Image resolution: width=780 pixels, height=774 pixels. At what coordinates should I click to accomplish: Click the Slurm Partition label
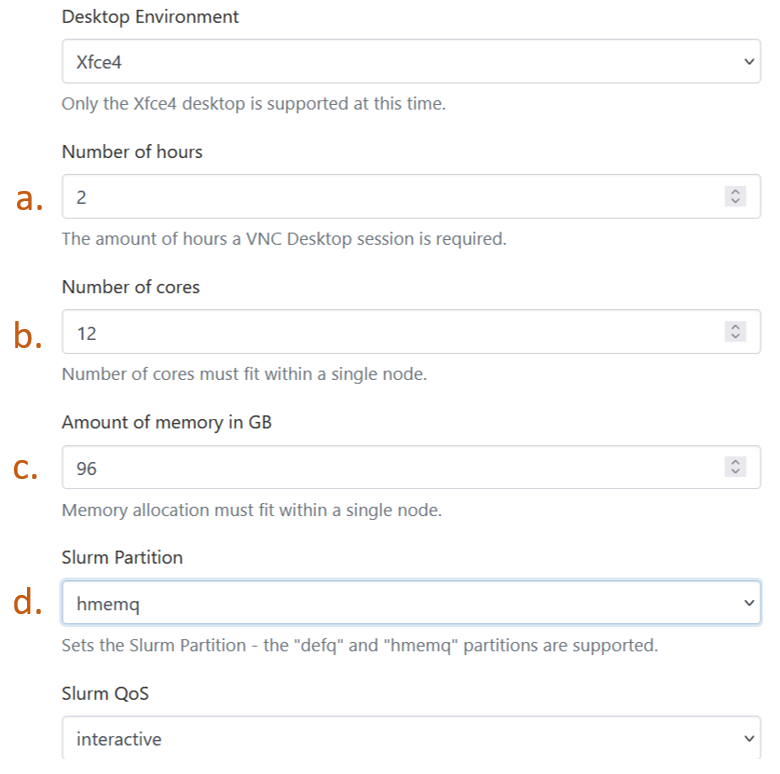coord(122,558)
